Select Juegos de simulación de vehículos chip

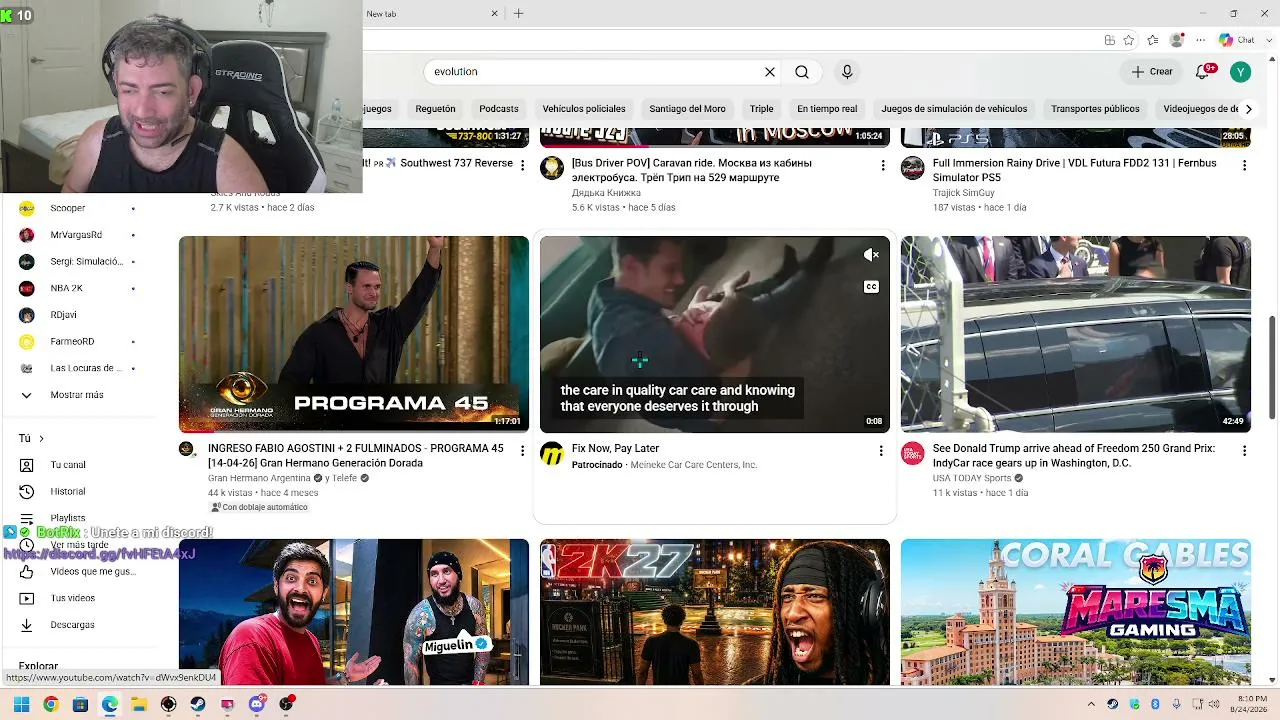coord(954,109)
